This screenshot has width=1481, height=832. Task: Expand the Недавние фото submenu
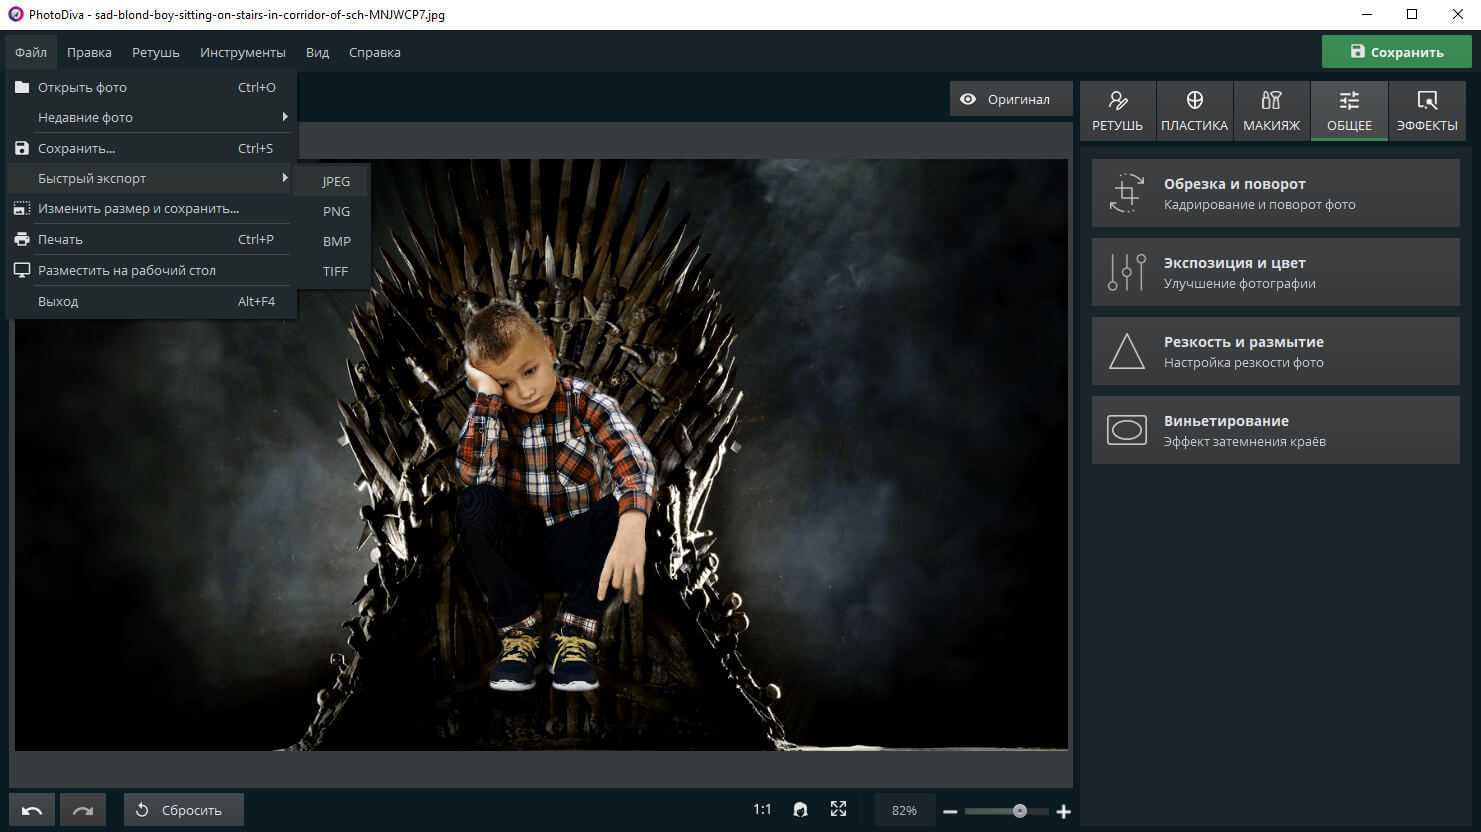pyautogui.click(x=150, y=117)
